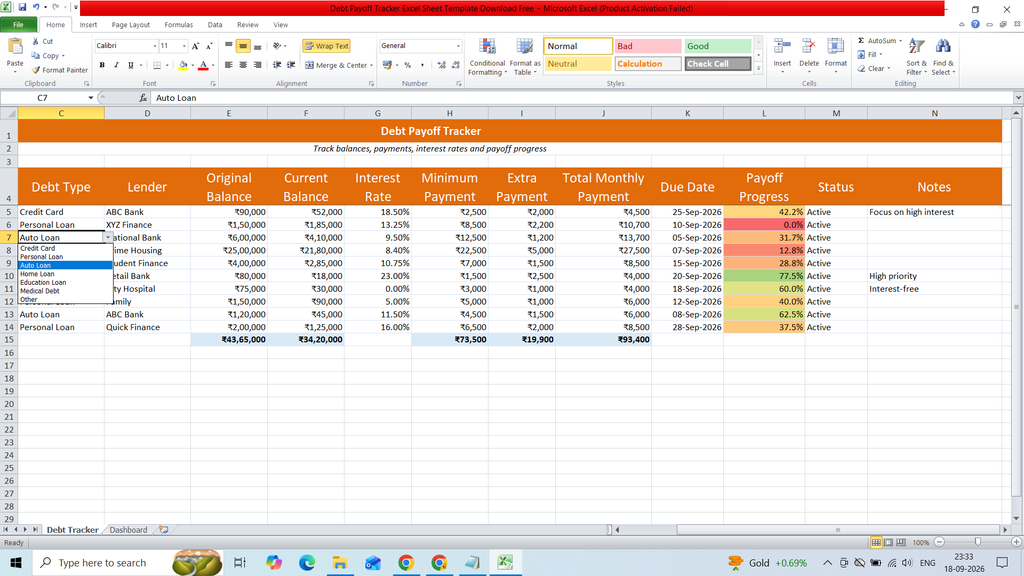Viewport: 1024px width, 576px height.
Task: Decrease font size with Shrink Font
Action: point(209,46)
